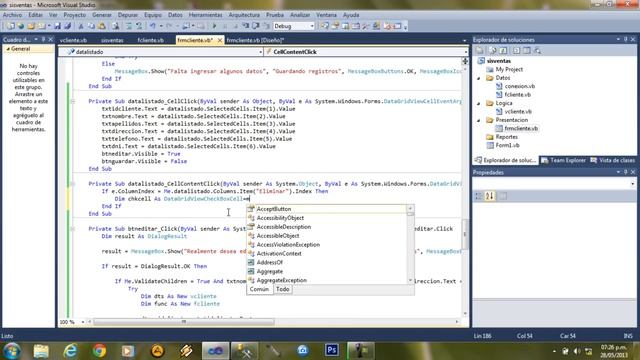Viewport: 640px width, 360px height.
Task: Click the Windows Start orb
Action: (11, 351)
